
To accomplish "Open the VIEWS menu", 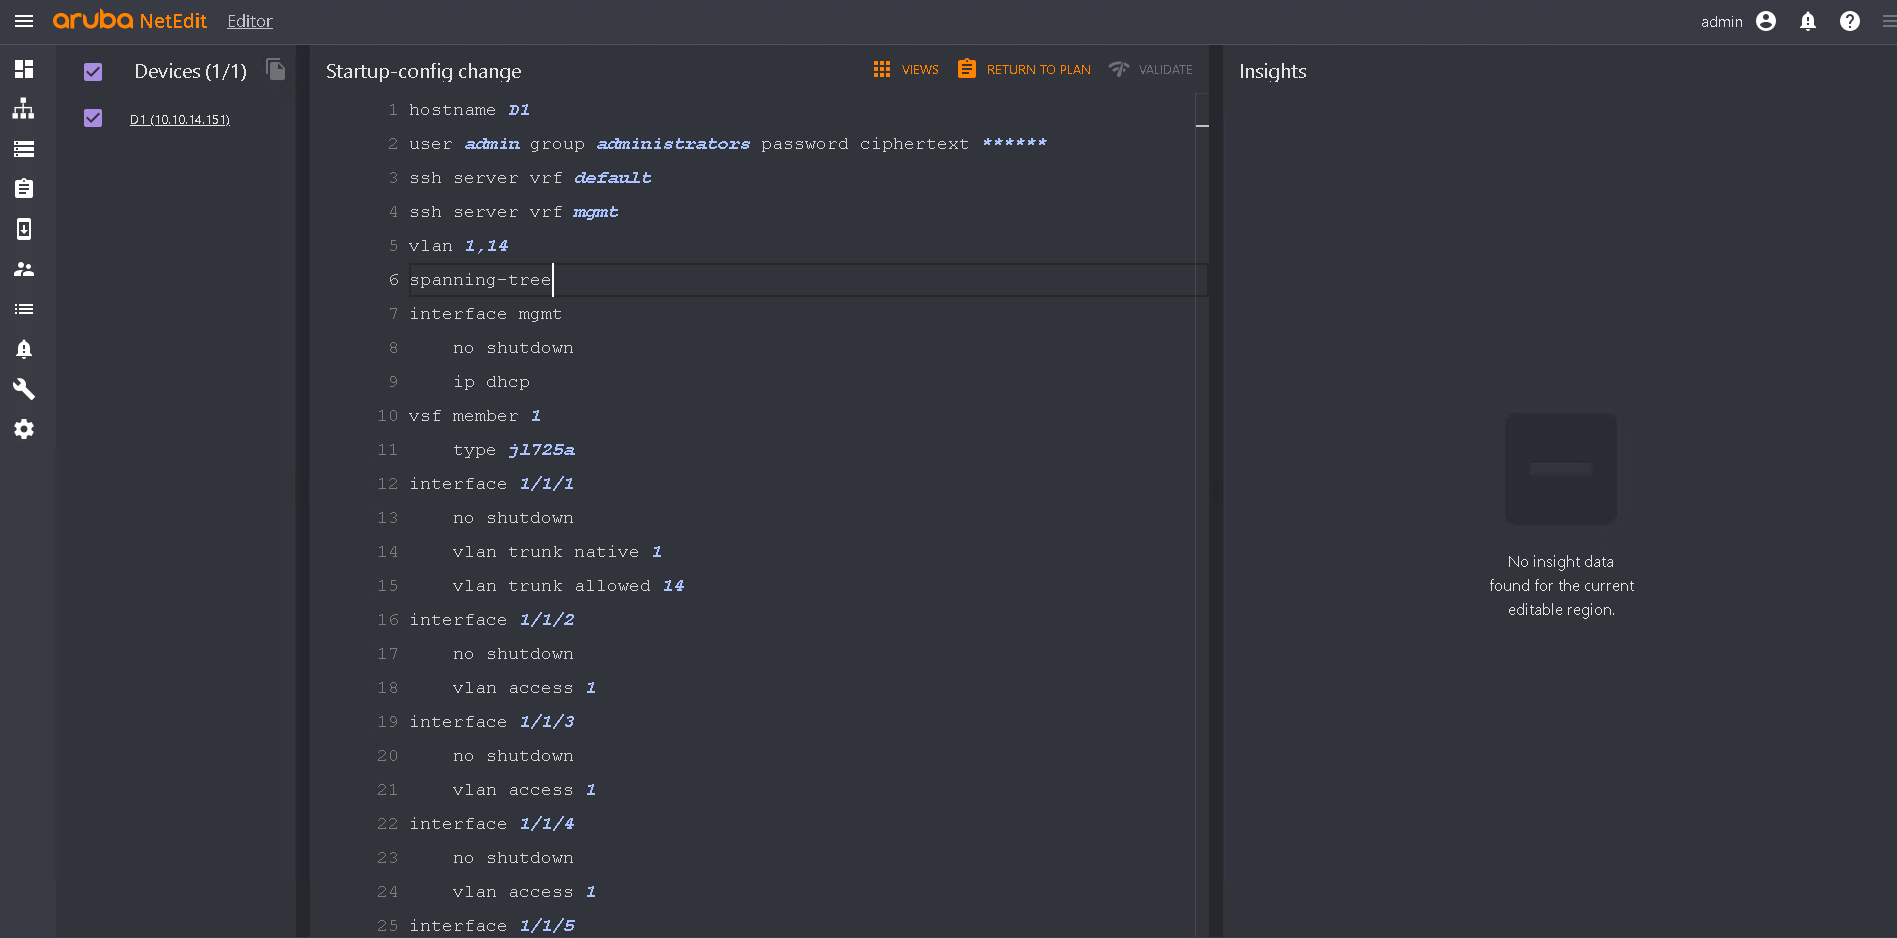I will [x=906, y=69].
